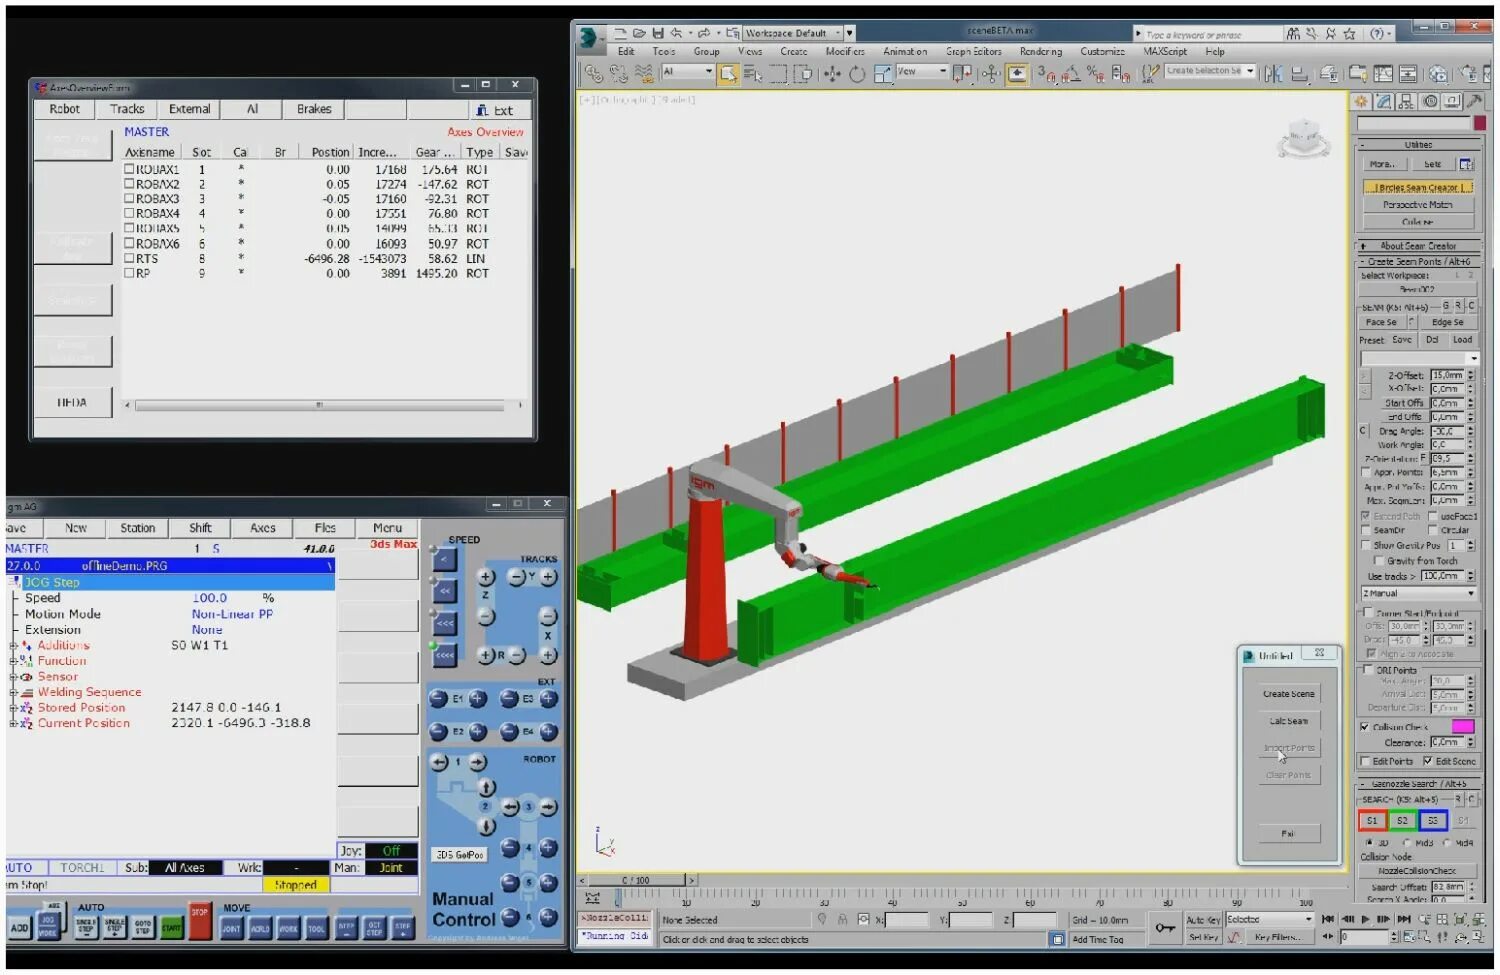Click the Create Scene button
Image resolution: width=1500 pixels, height=975 pixels.
(1288, 694)
